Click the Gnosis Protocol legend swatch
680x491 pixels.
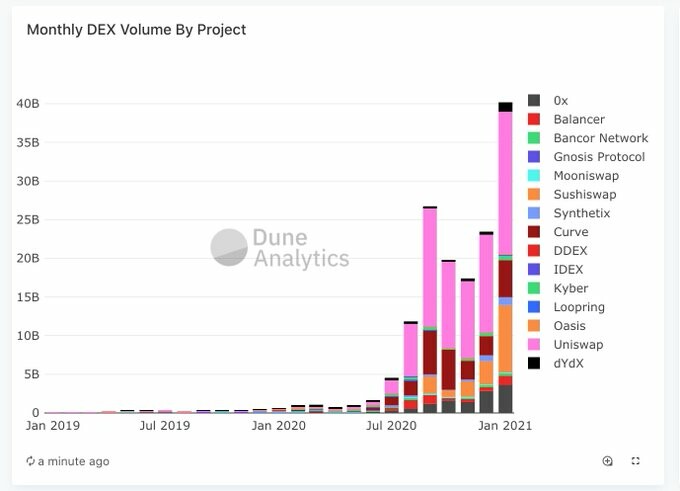click(x=534, y=157)
